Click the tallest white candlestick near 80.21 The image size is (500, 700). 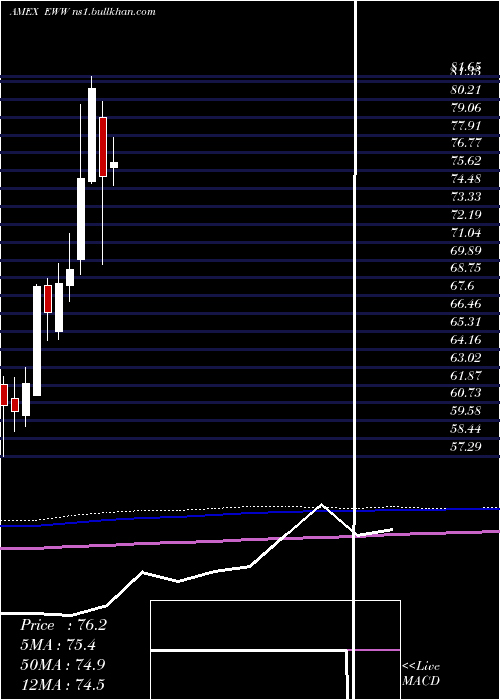tap(92, 135)
